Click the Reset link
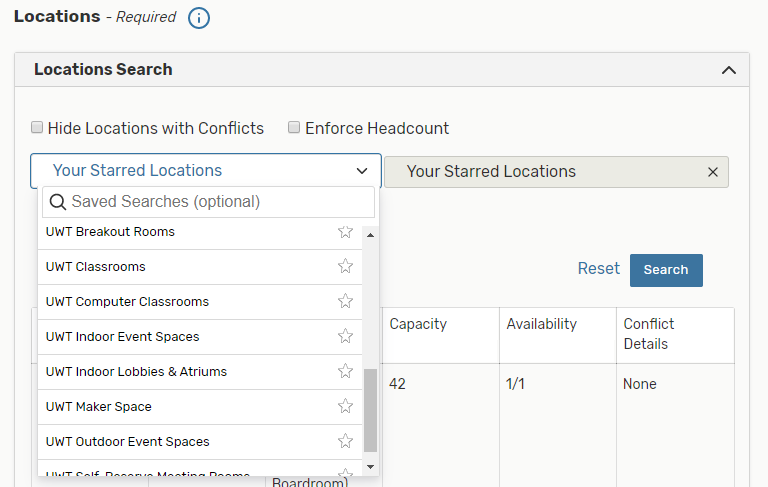The width and height of the screenshot is (768, 487). point(598,269)
